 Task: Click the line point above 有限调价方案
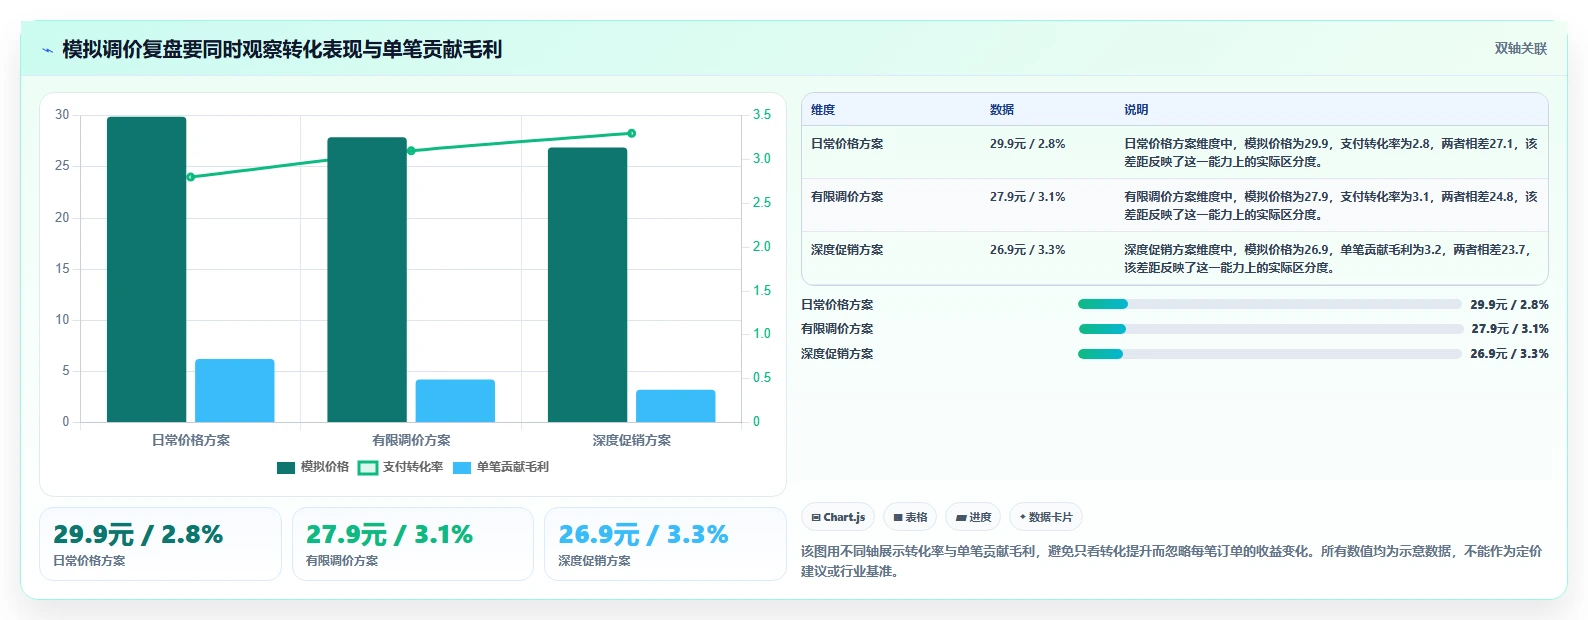411,151
